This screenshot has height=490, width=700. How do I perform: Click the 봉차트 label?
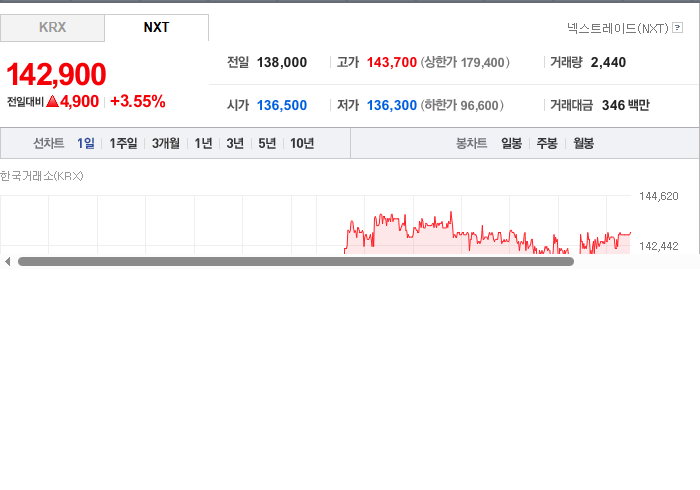pyautogui.click(x=471, y=143)
